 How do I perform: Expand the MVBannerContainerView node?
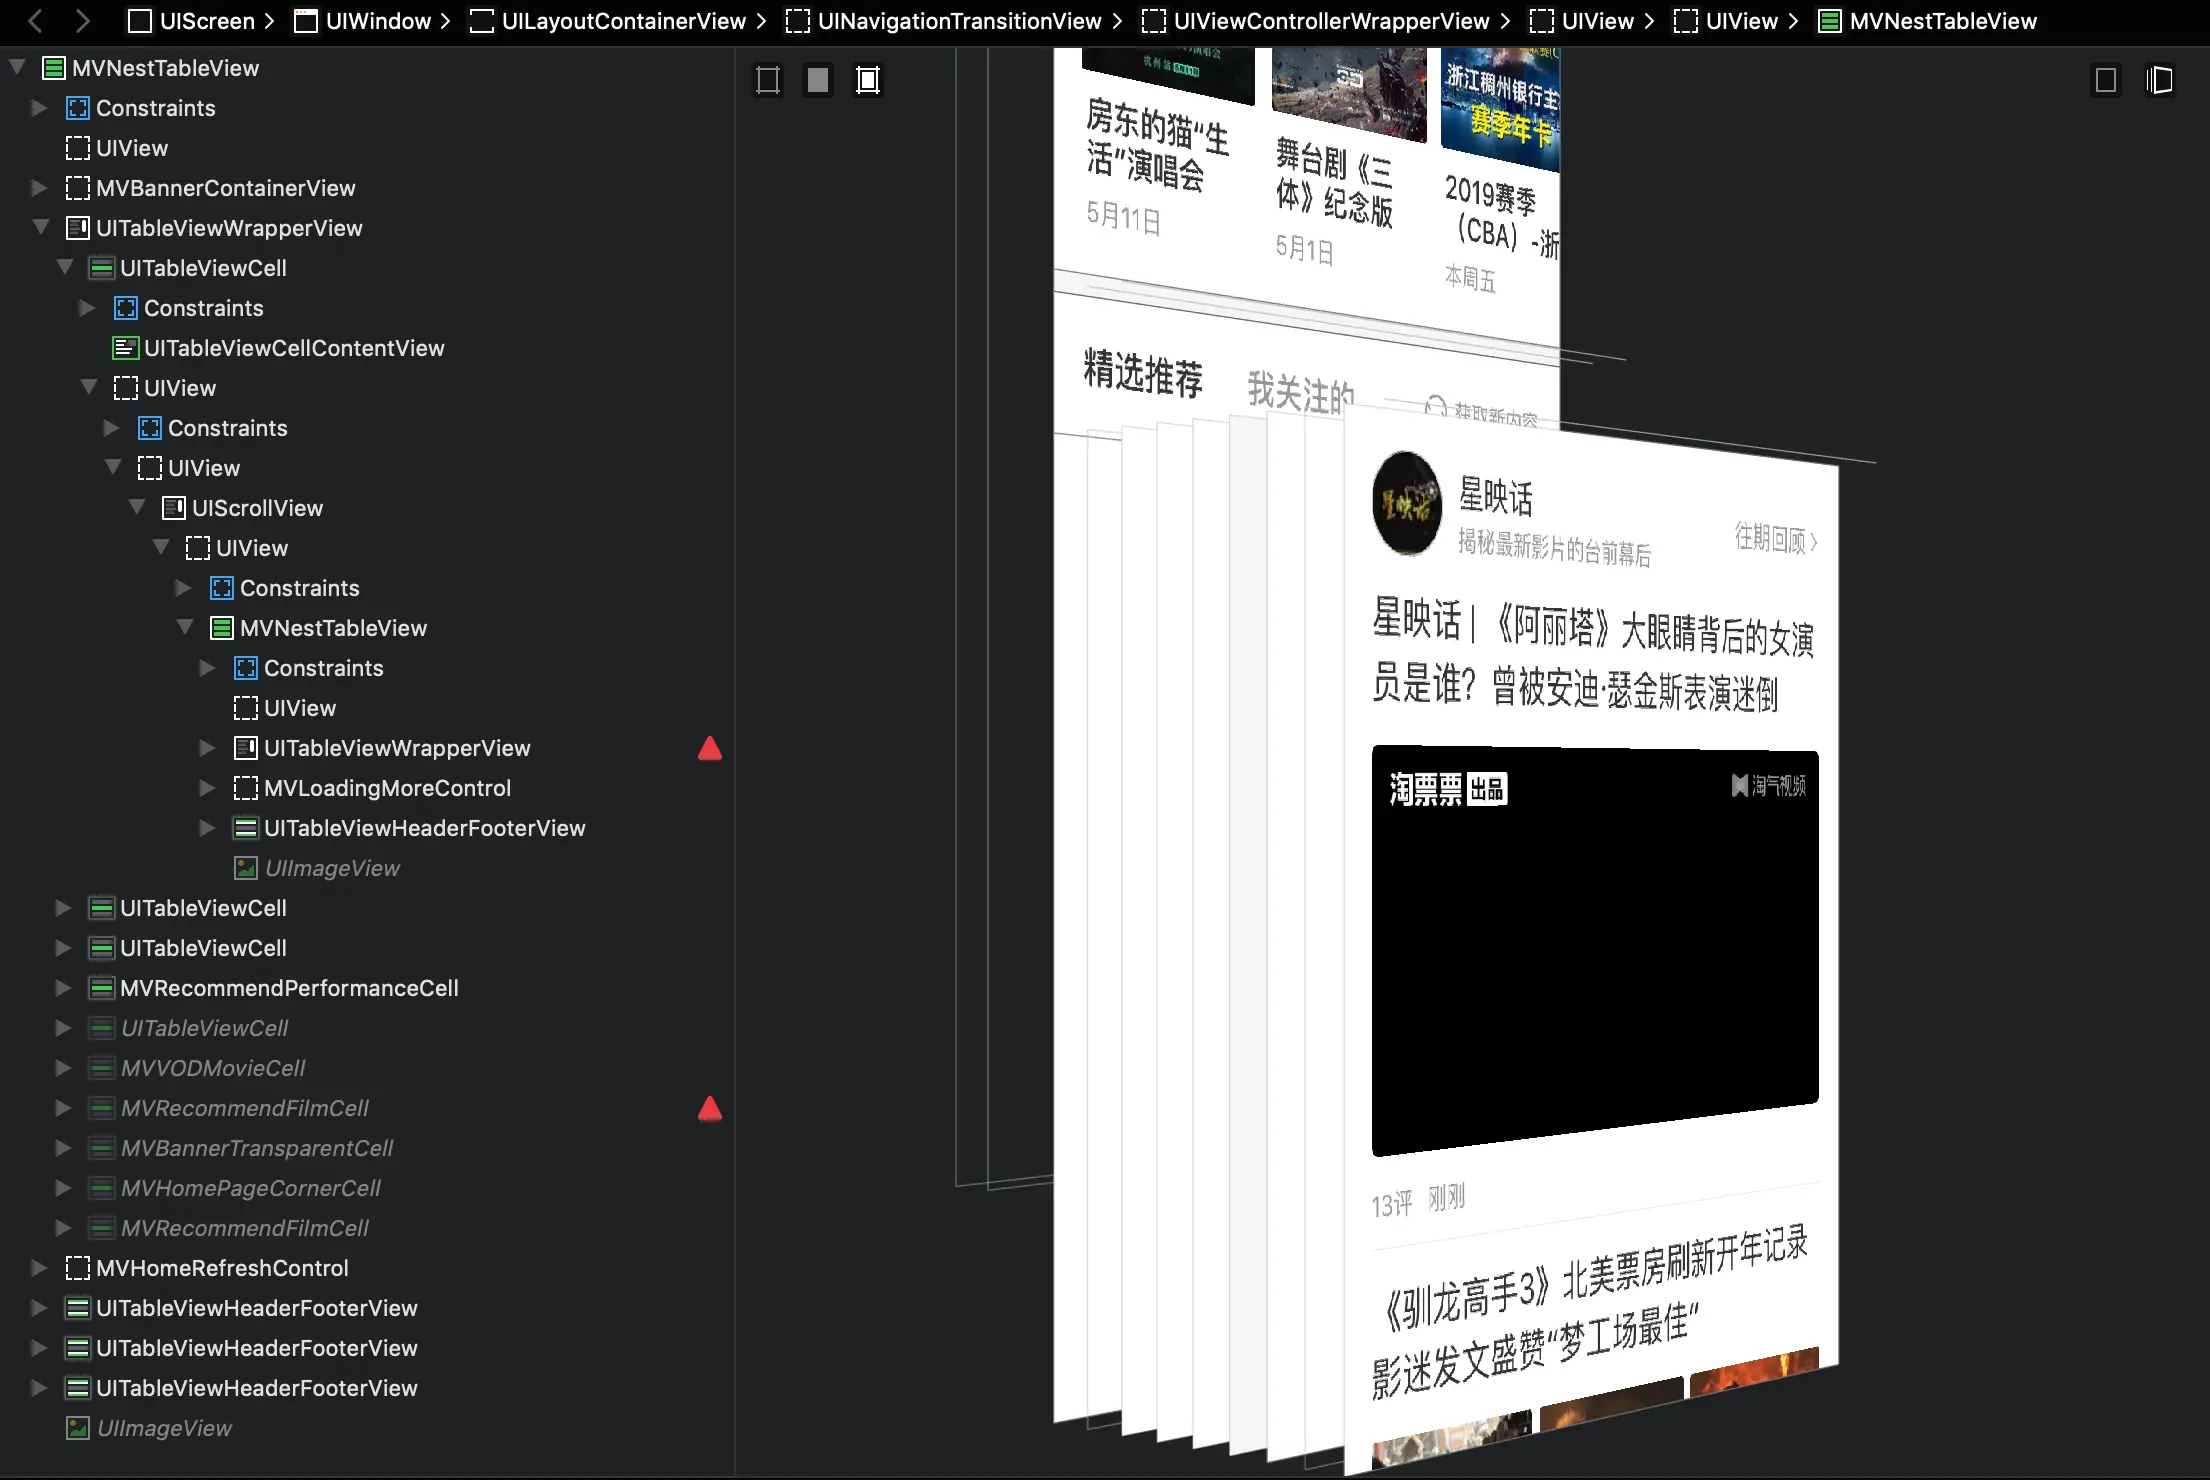(39, 188)
